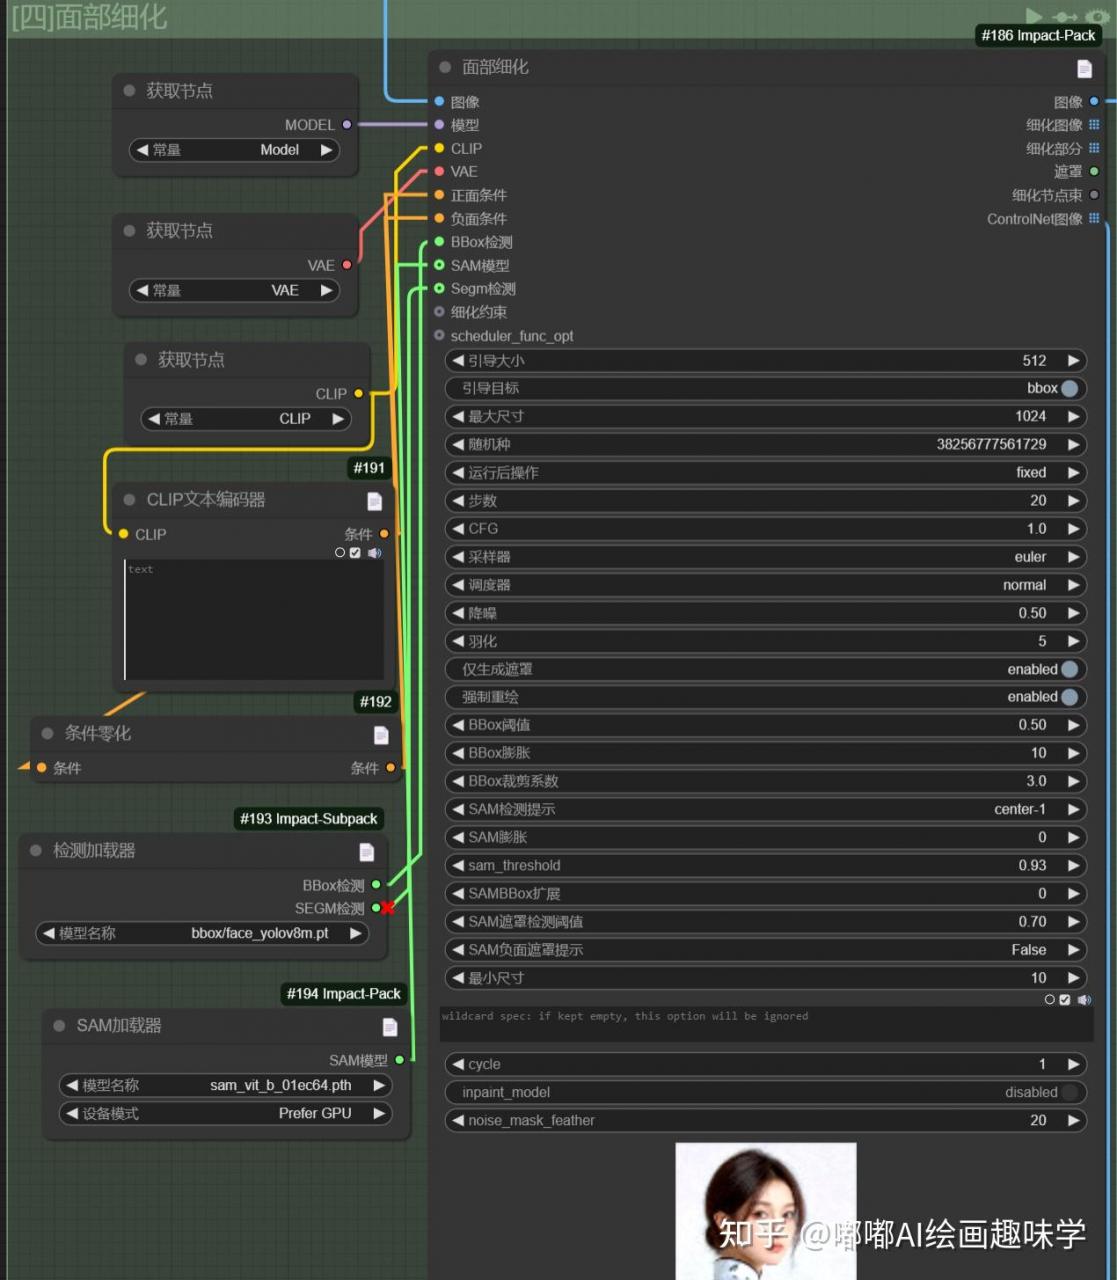Click the #194 Impact-Pack badge
Image resolution: width=1117 pixels, height=1280 pixels.
[343, 993]
